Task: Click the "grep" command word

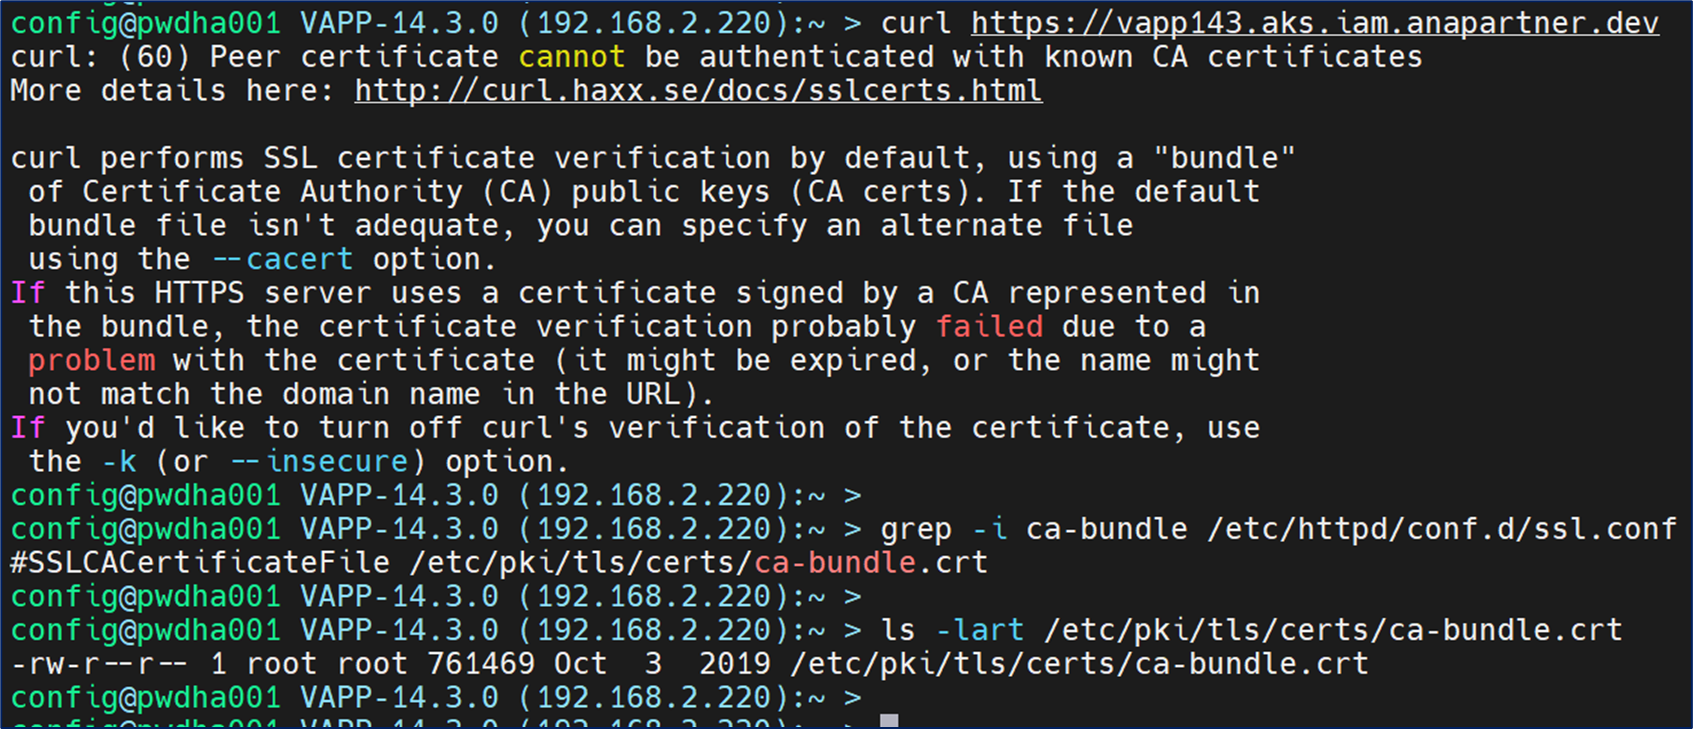Action: click(x=916, y=529)
